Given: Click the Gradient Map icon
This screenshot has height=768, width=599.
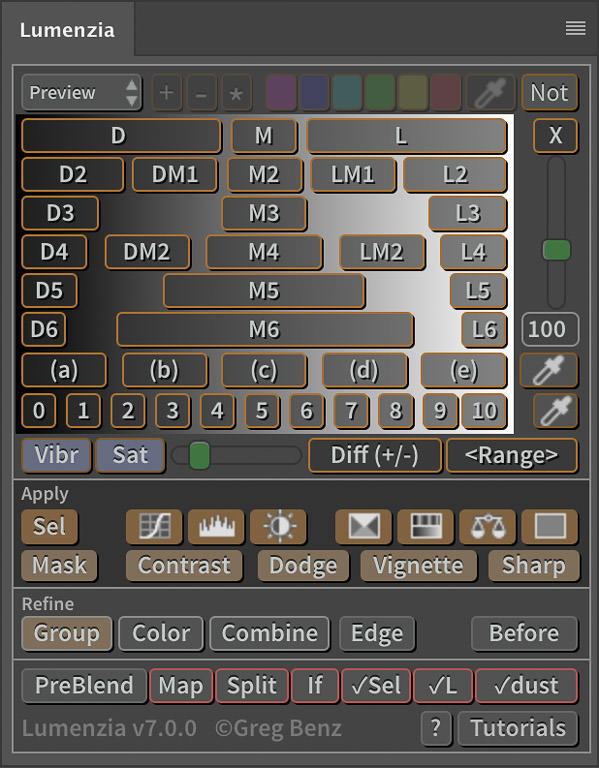Looking at the screenshot, I should click(425, 527).
